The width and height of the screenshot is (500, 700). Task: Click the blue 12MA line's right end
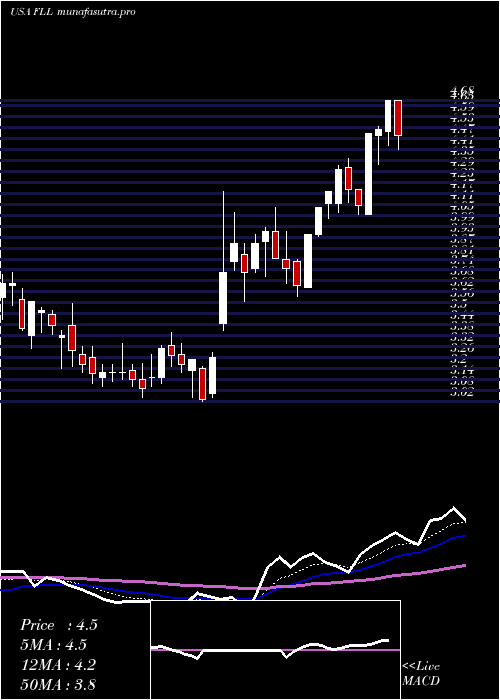pos(464,536)
